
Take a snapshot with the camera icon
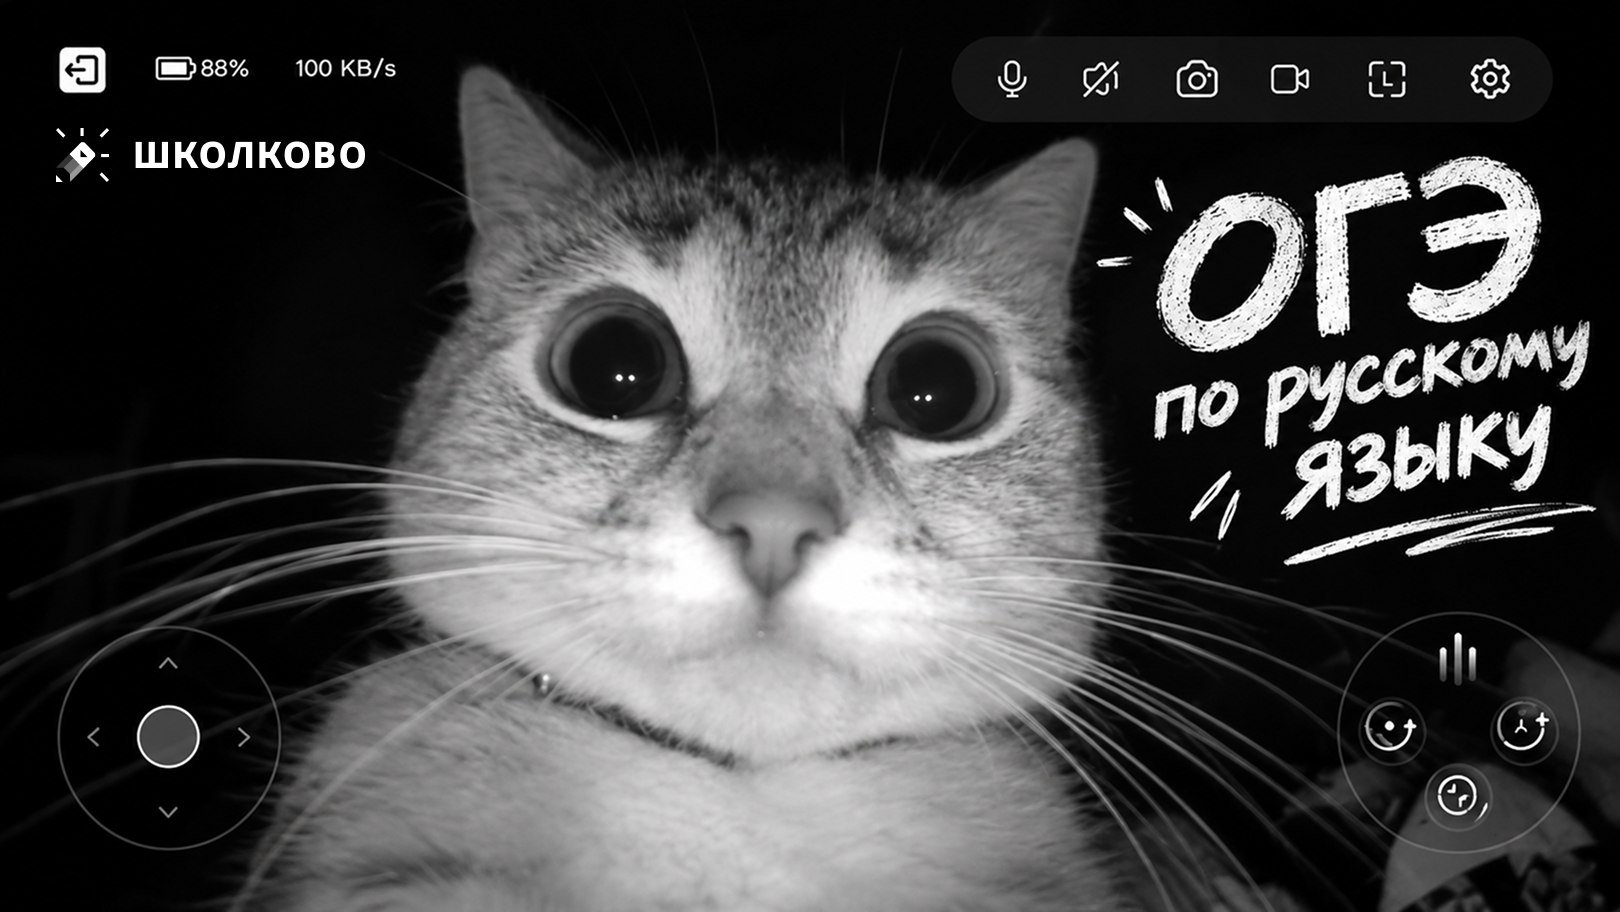click(x=1196, y=79)
